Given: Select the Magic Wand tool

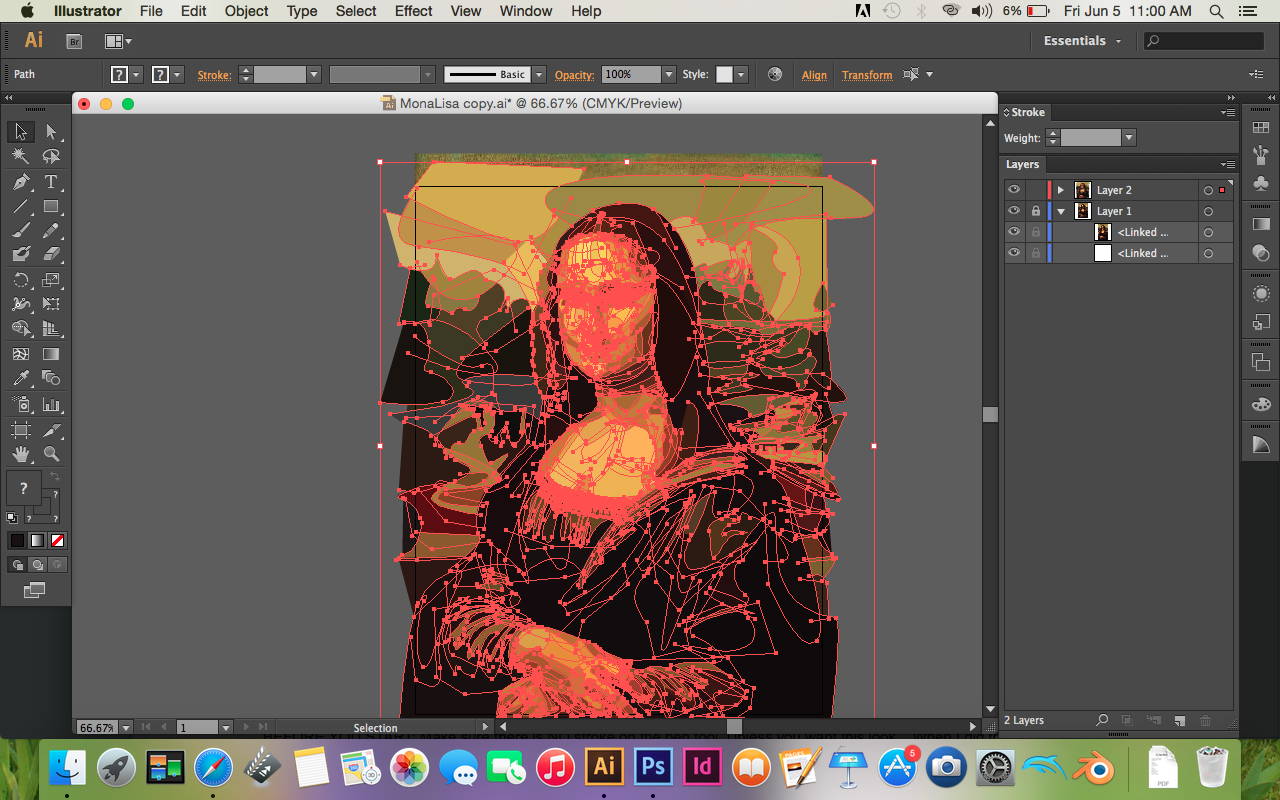Looking at the screenshot, I should tap(20, 157).
